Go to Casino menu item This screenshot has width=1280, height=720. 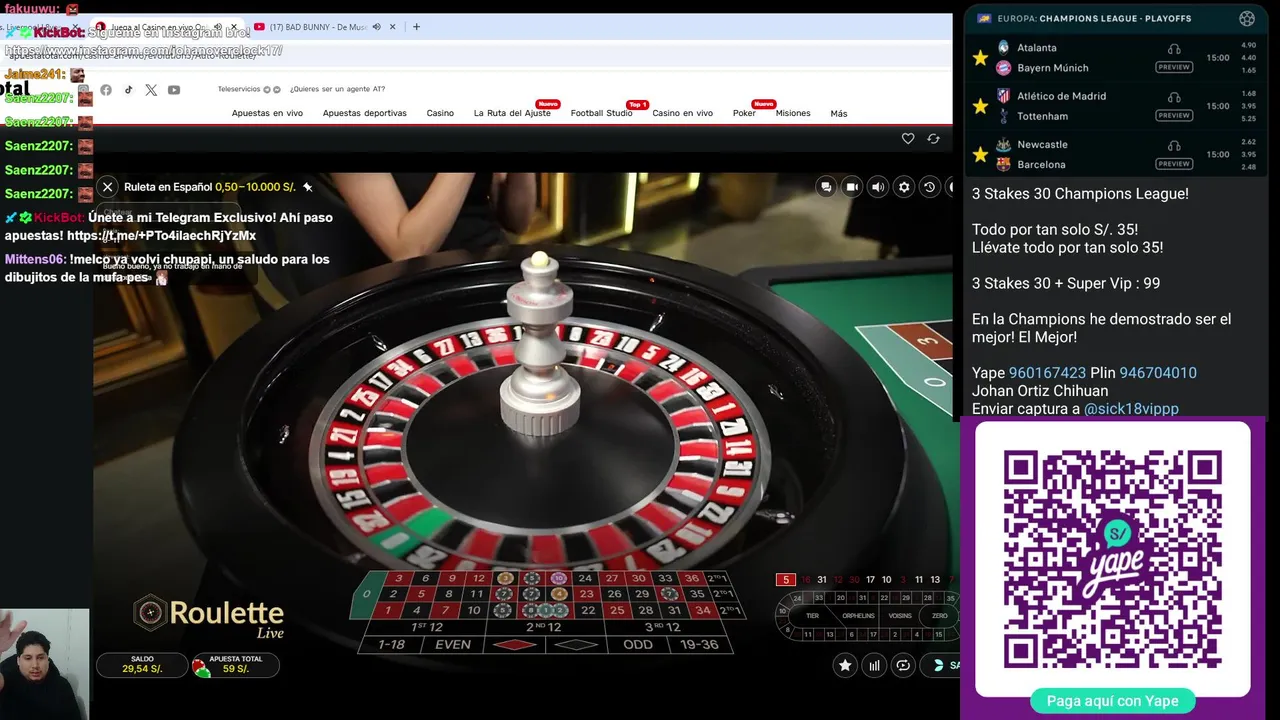tap(440, 113)
